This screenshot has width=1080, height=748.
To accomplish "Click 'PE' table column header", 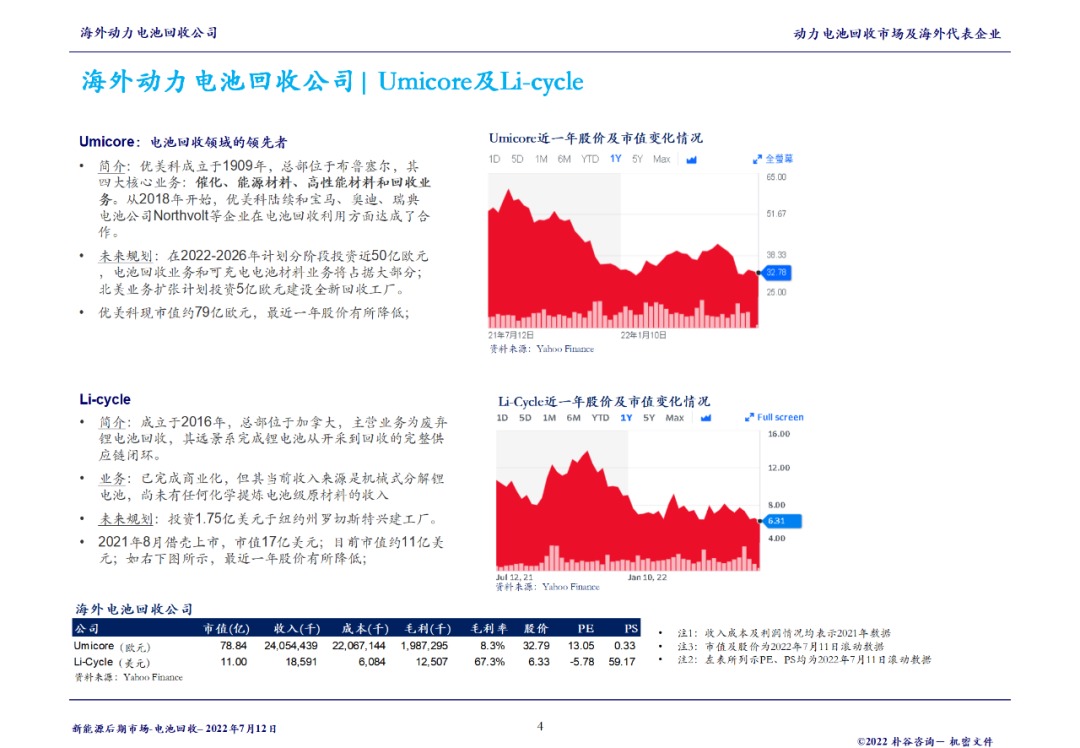I will click(586, 628).
